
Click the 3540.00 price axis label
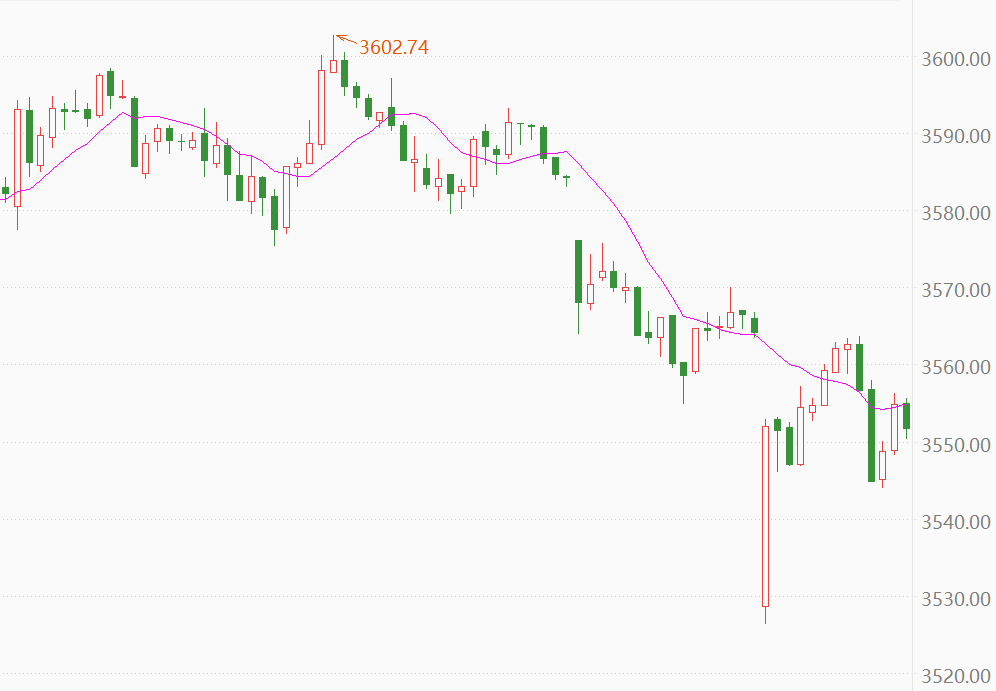tap(954, 522)
